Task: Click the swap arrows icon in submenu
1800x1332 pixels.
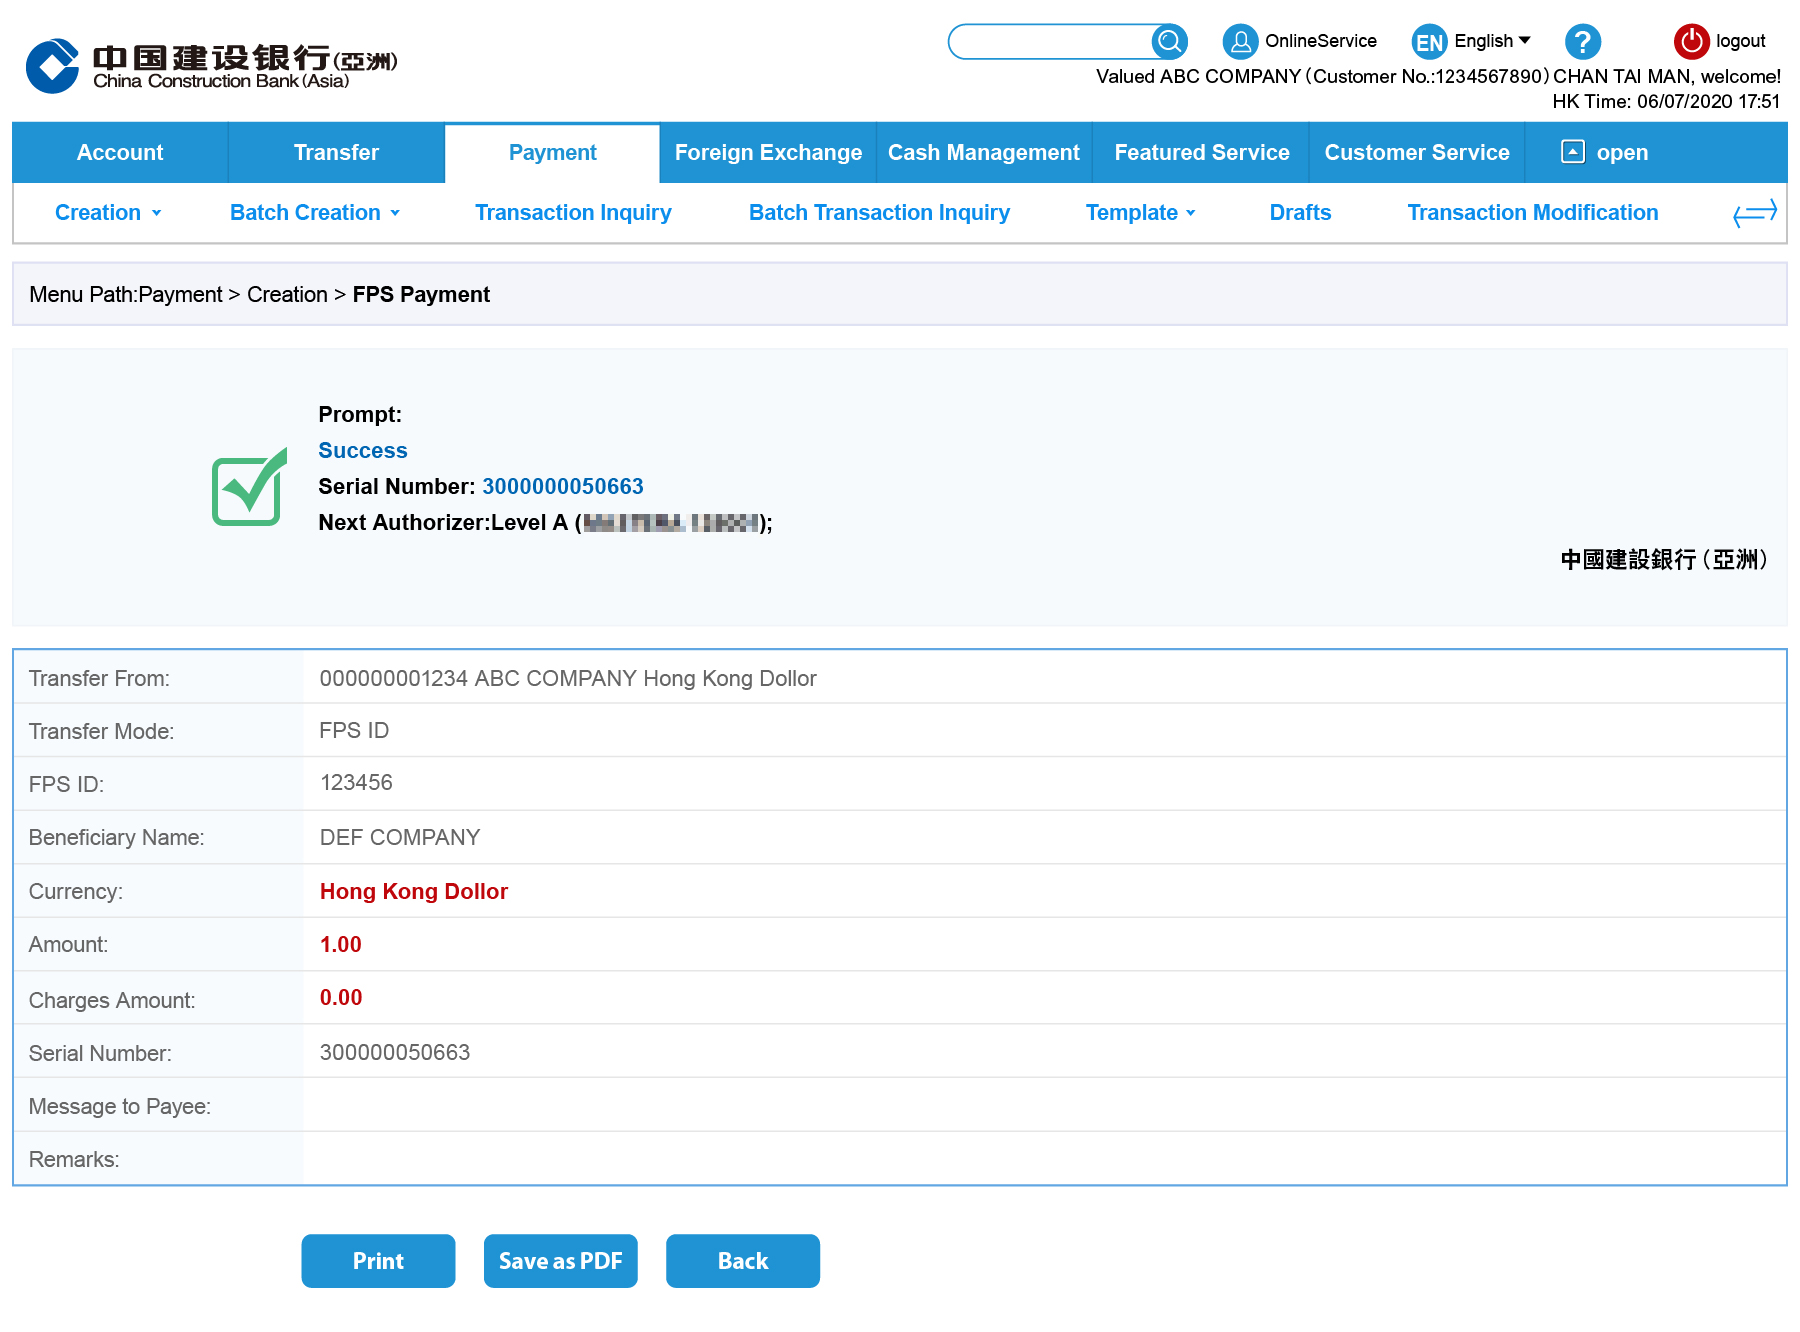Action: click(x=1755, y=212)
